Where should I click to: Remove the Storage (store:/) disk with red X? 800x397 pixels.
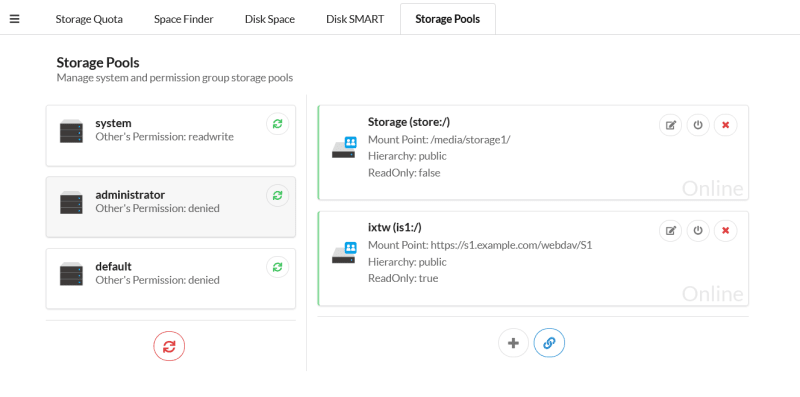coord(726,125)
